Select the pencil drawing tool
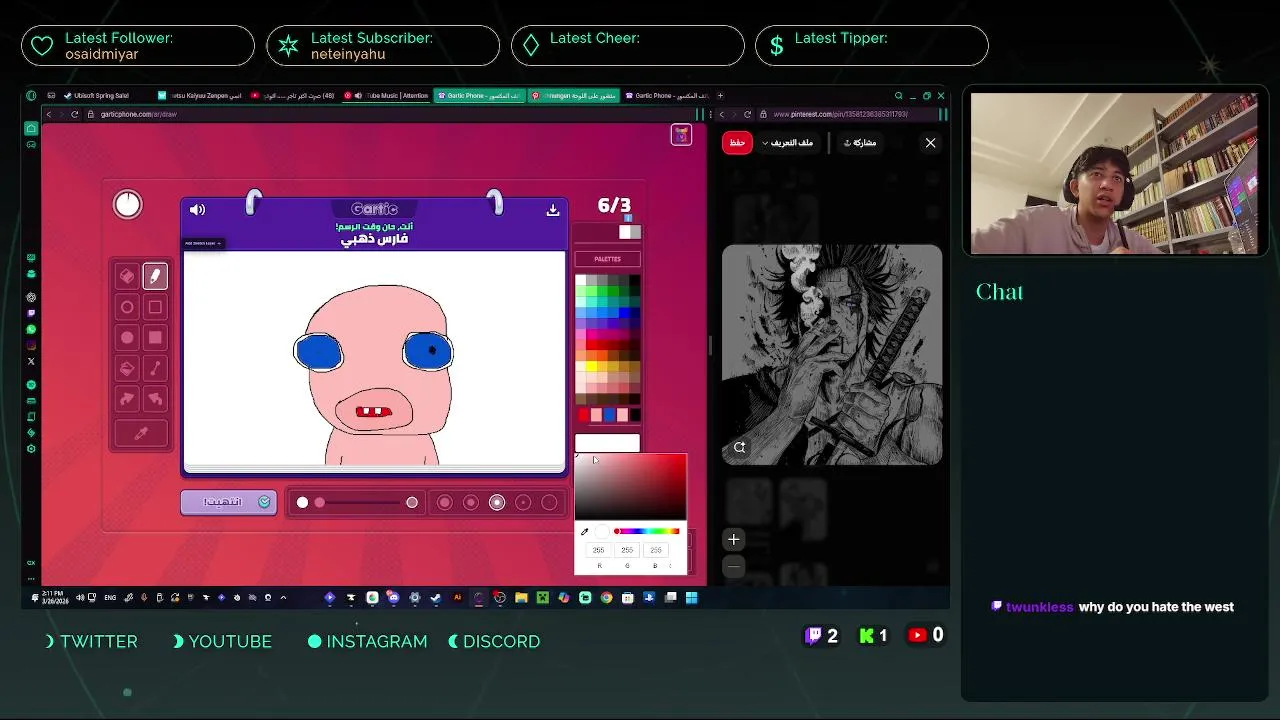 pyautogui.click(x=155, y=276)
